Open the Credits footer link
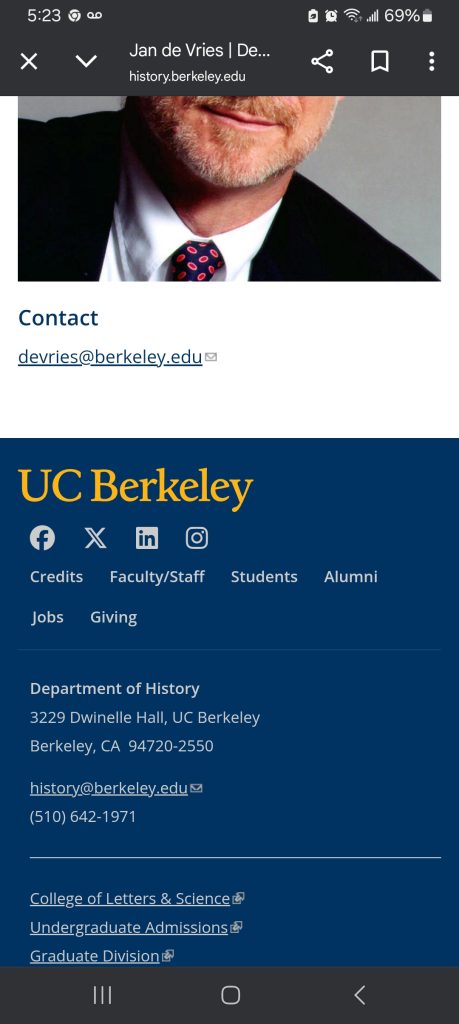The height and width of the screenshot is (1024, 459). point(57,577)
